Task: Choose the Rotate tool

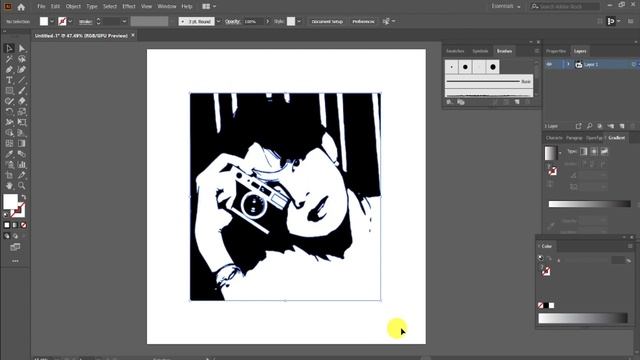Action: [x=9, y=112]
